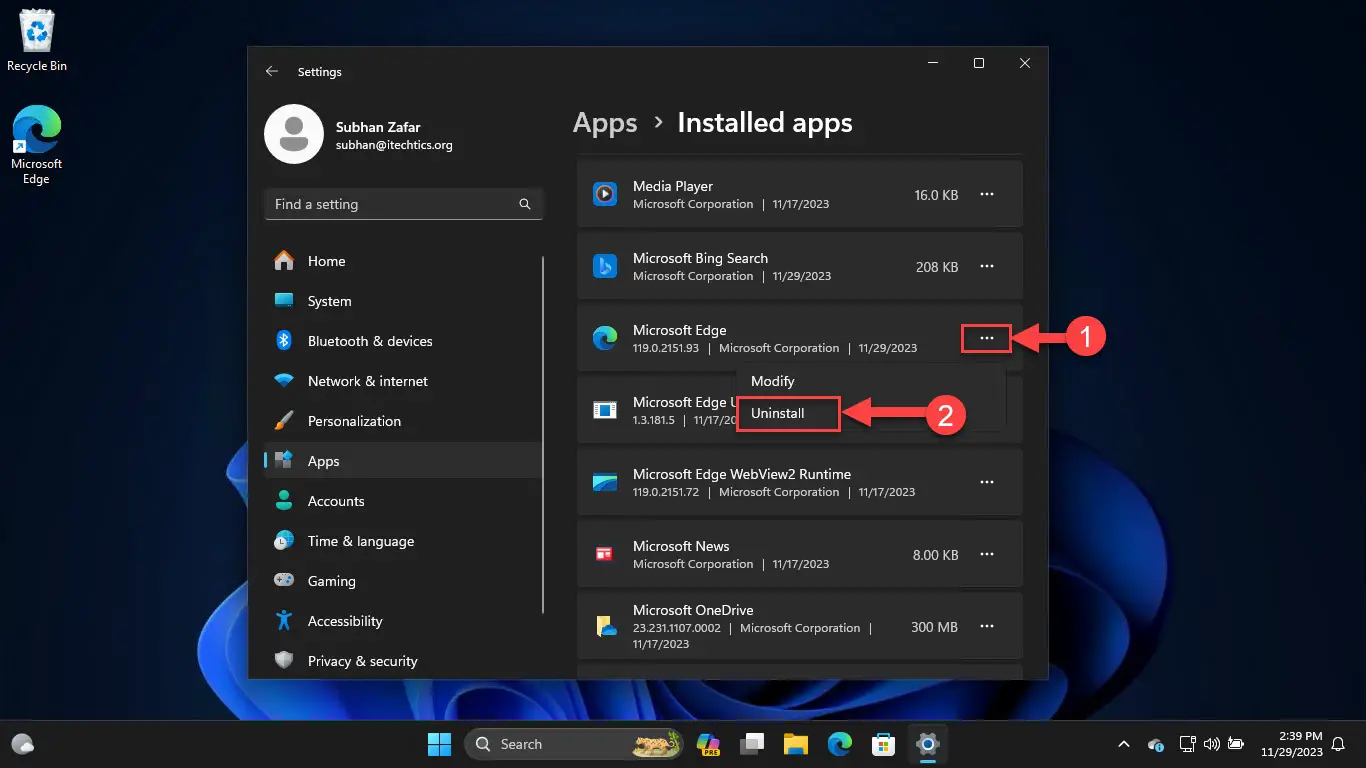Open more options for Microsoft Bing Search

(x=987, y=266)
